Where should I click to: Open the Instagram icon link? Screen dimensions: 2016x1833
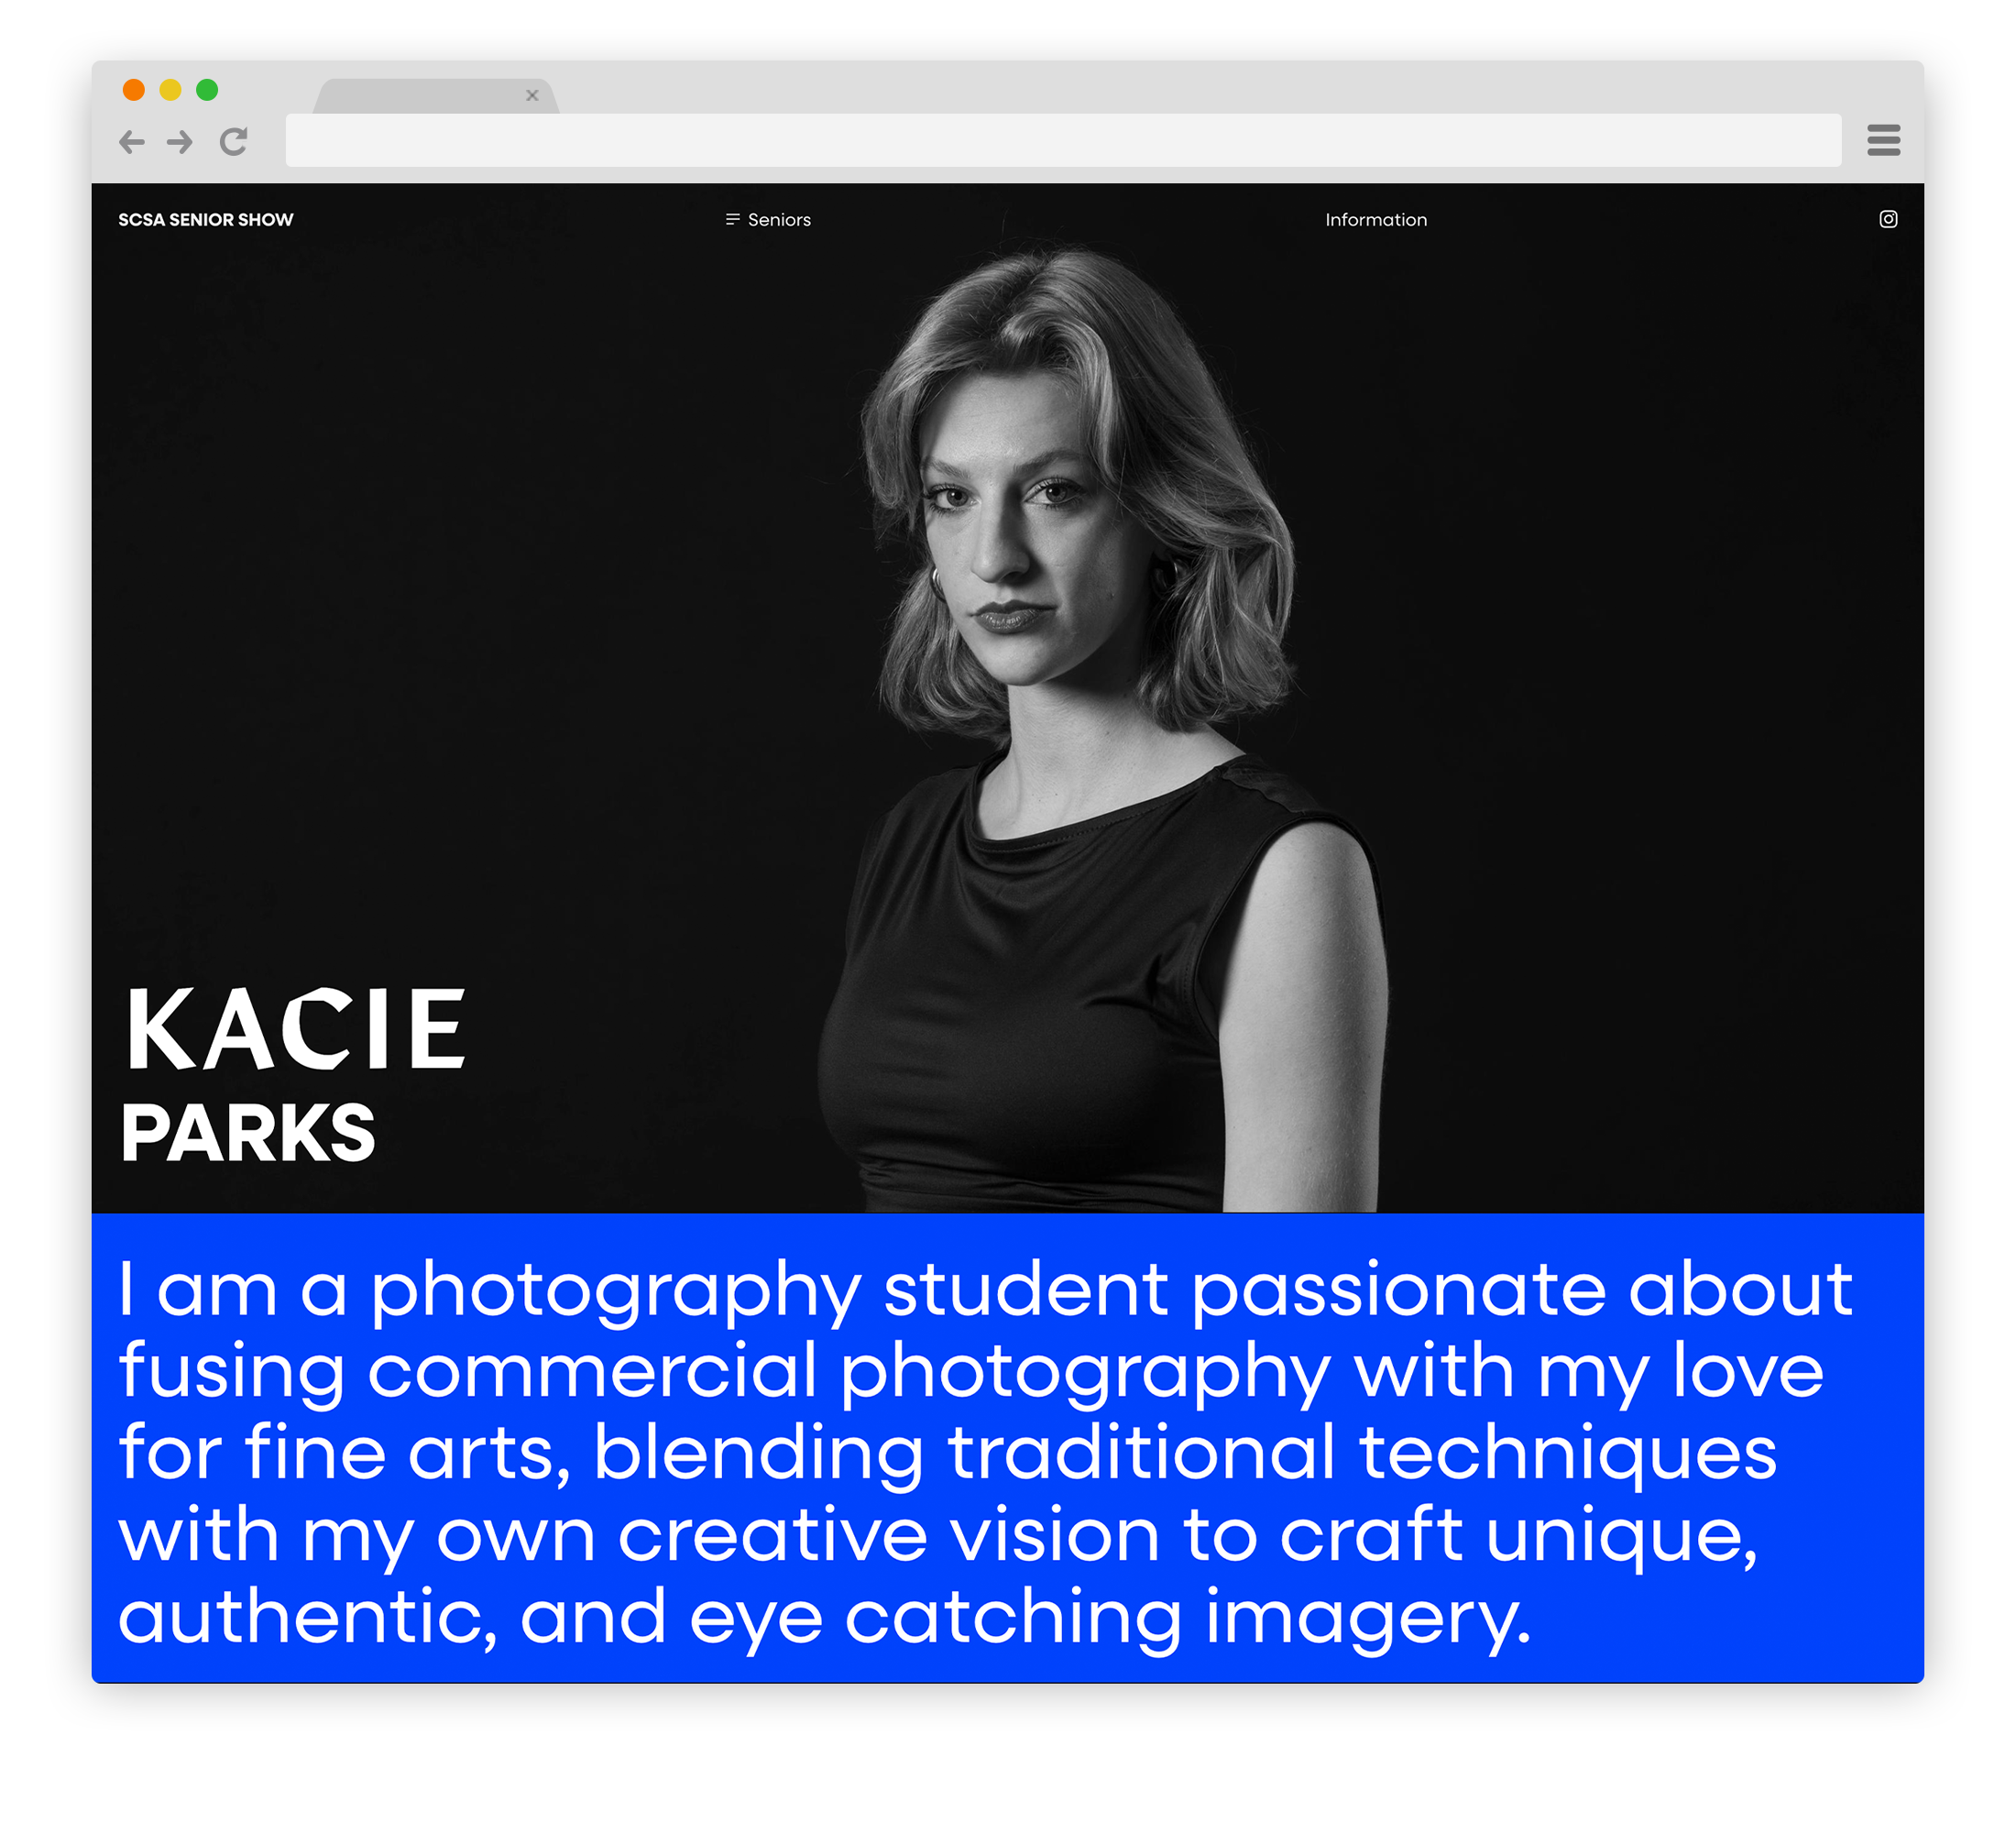pos(1887,219)
